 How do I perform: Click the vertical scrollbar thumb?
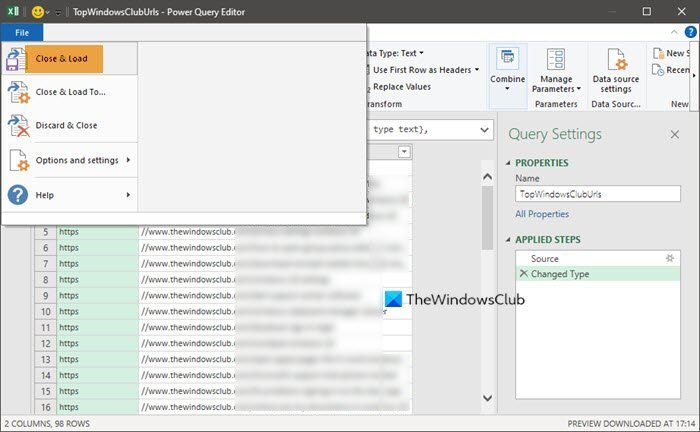point(488,218)
